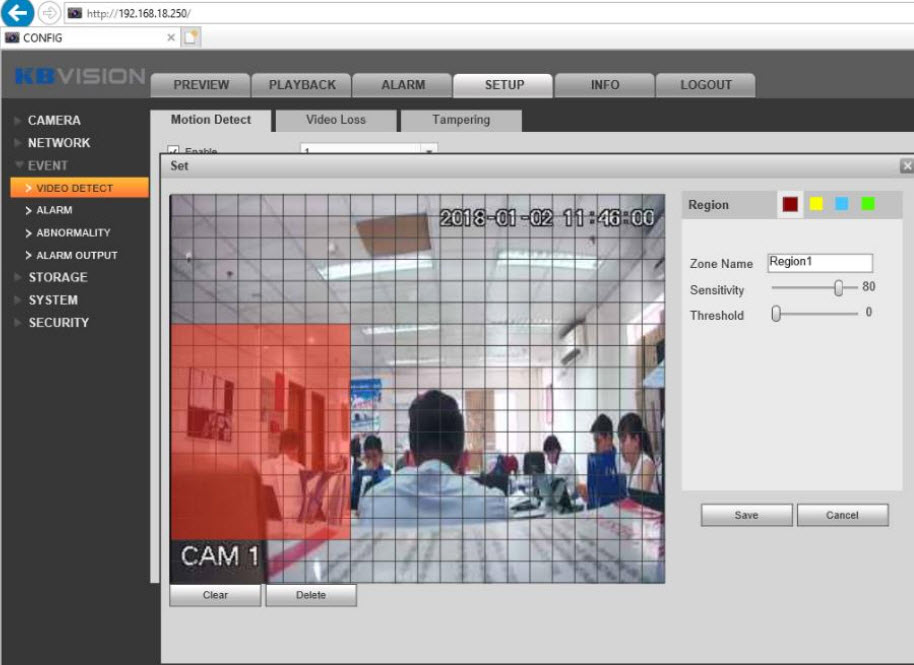This screenshot has height=665, width=914.
Task: Expand the CAMERA section in sidebar
Action: (53, 119)
